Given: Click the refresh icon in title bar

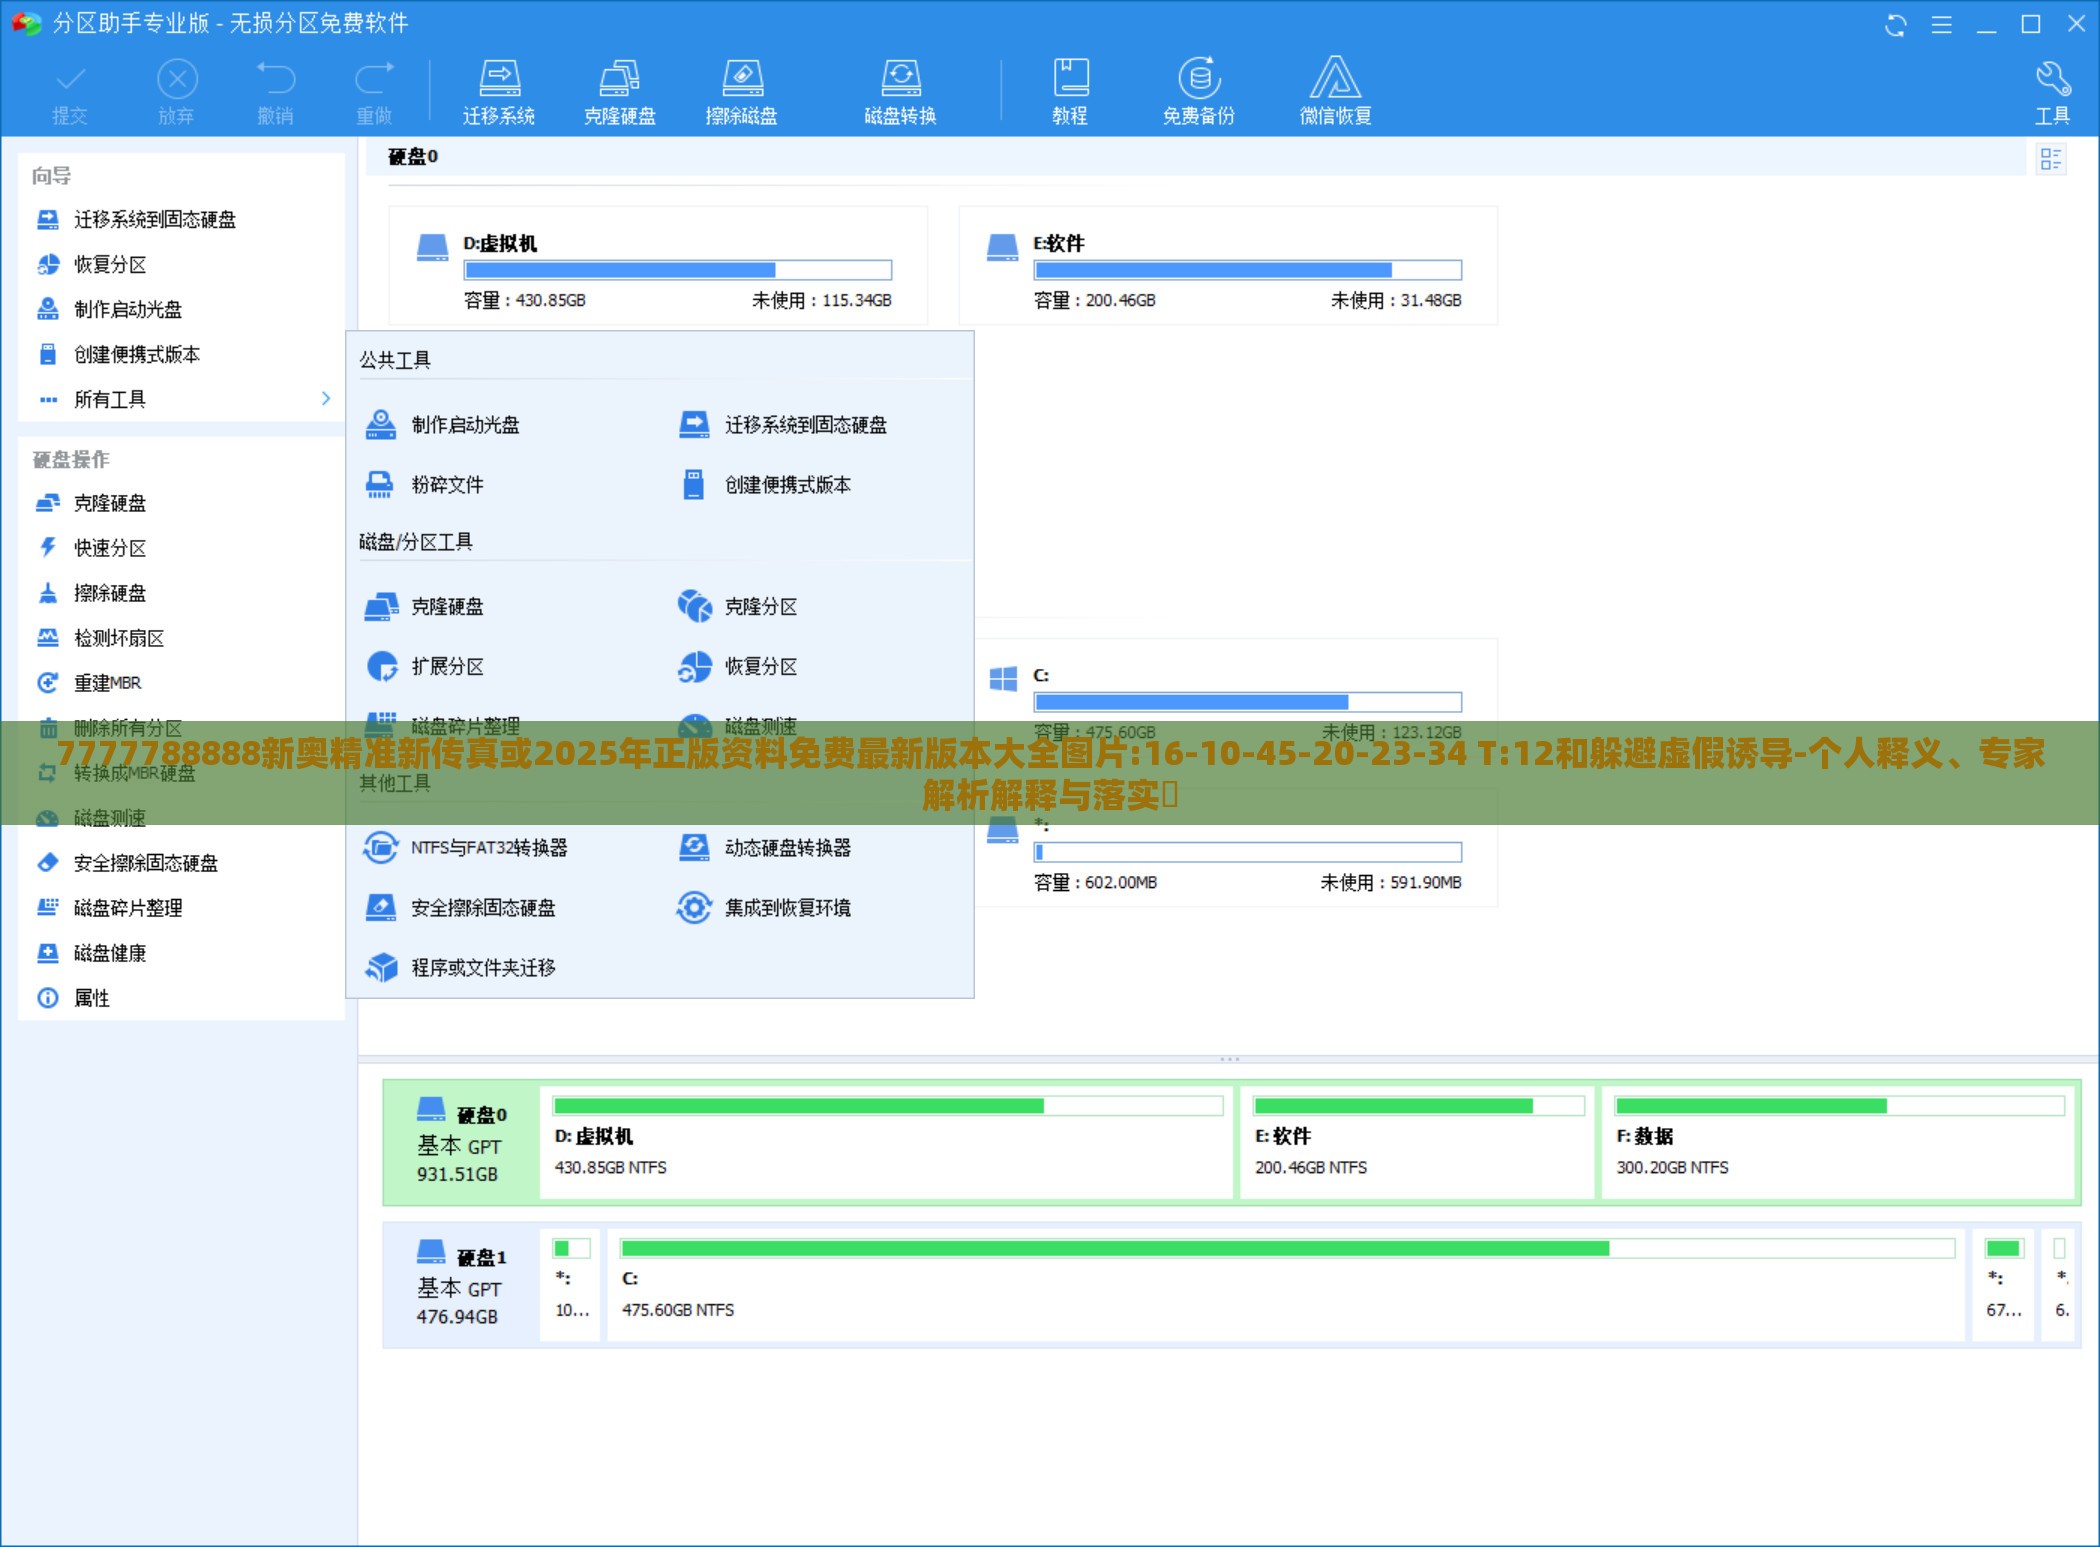Looking at the screenshot, I should tap(1895, 24).
